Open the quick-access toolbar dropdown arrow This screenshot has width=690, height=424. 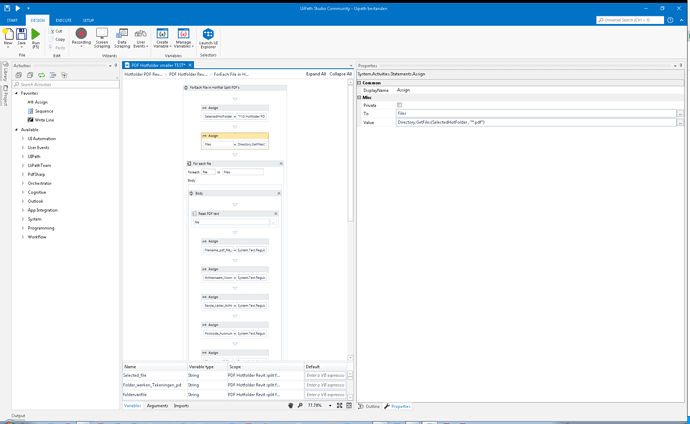click(28, 8)
